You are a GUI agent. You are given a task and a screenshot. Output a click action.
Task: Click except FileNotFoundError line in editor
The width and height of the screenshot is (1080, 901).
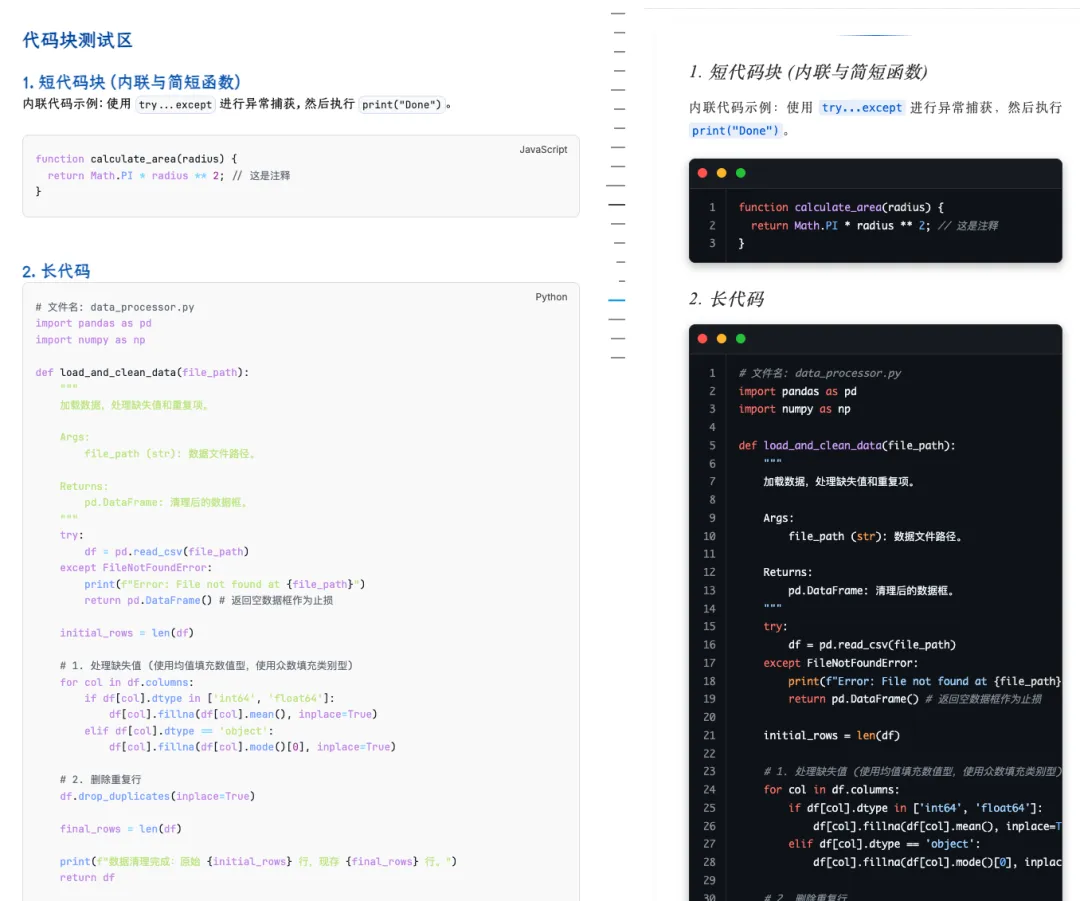click(136, 568)
